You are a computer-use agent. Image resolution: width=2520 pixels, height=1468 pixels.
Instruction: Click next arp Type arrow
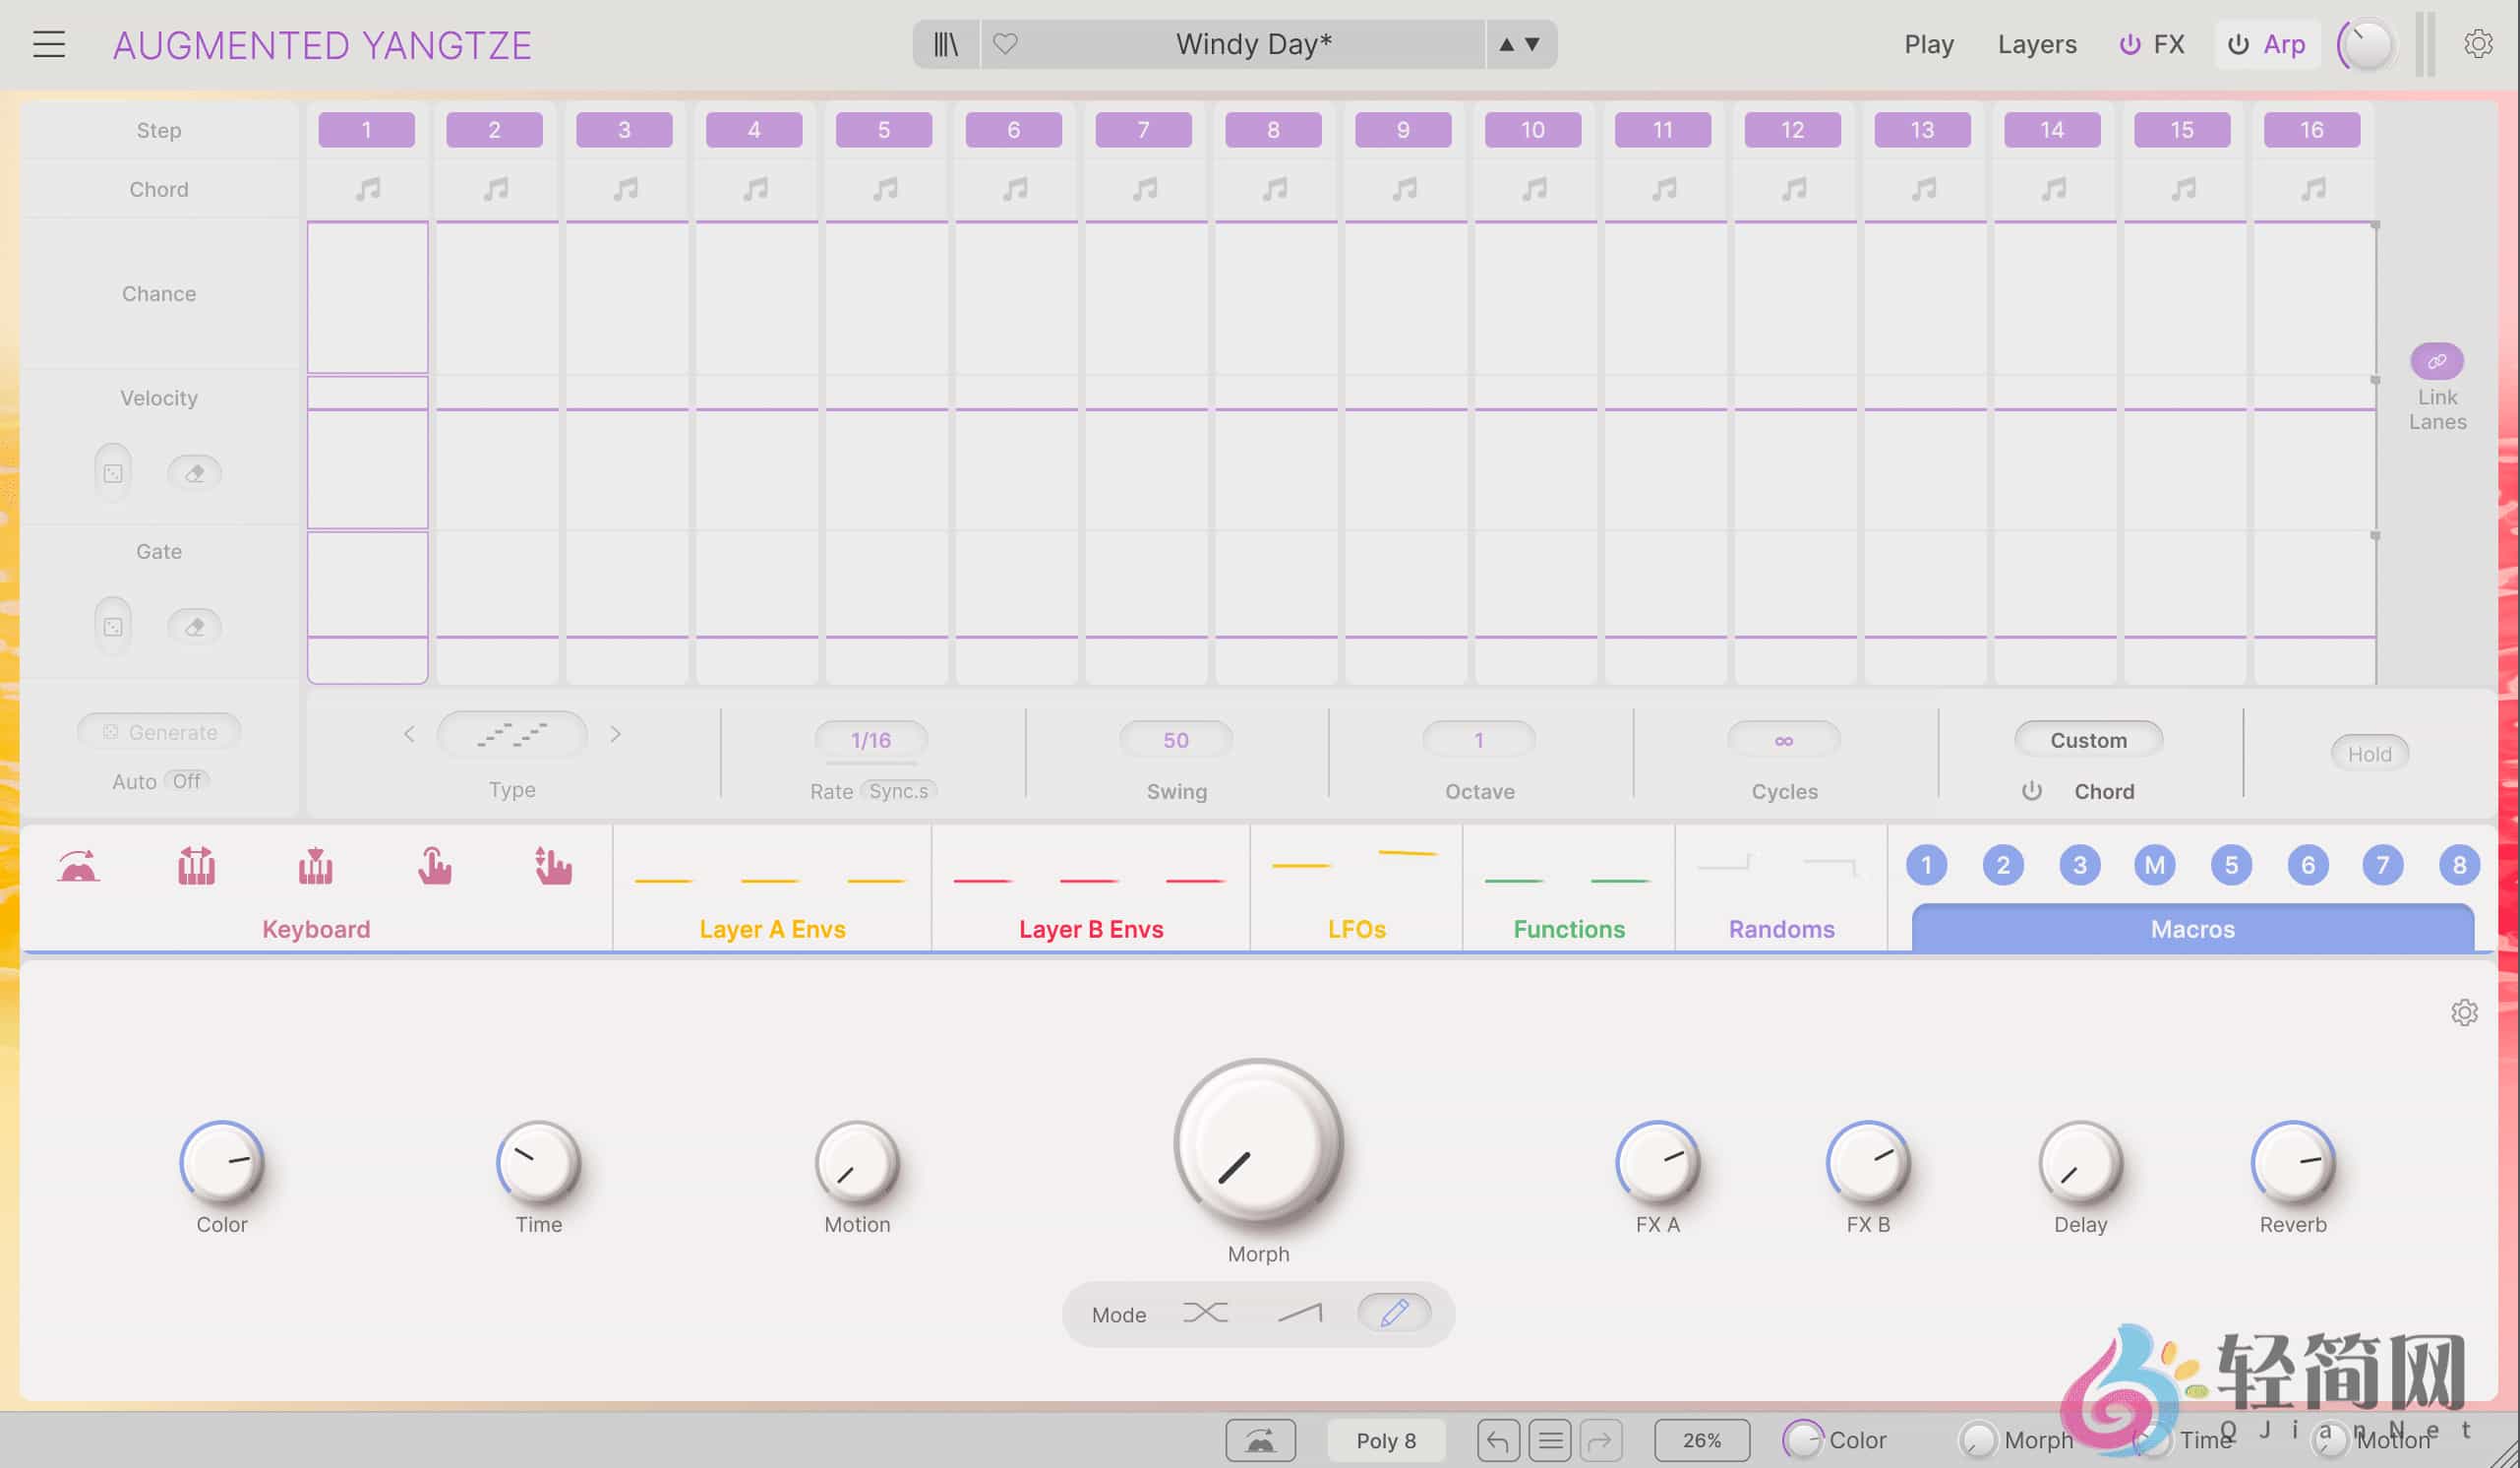(x=615, y=734)
